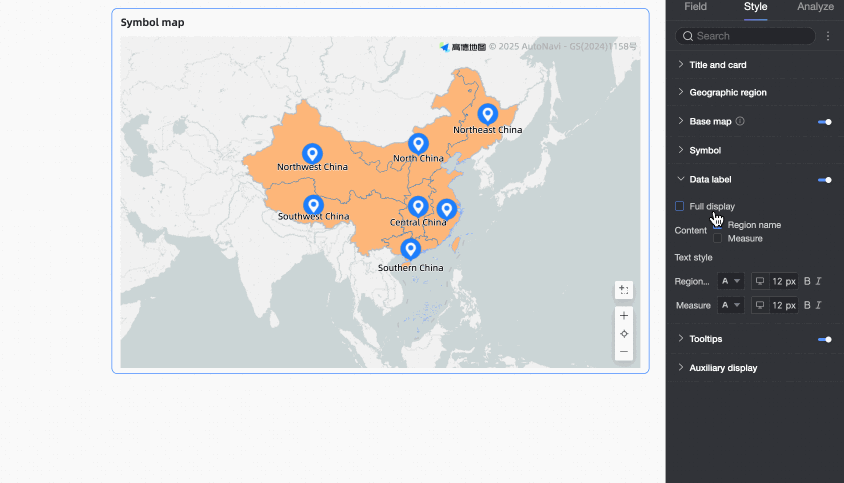
Task: Open the Measure text color dropdown
Action: click(x=730, y=305)
